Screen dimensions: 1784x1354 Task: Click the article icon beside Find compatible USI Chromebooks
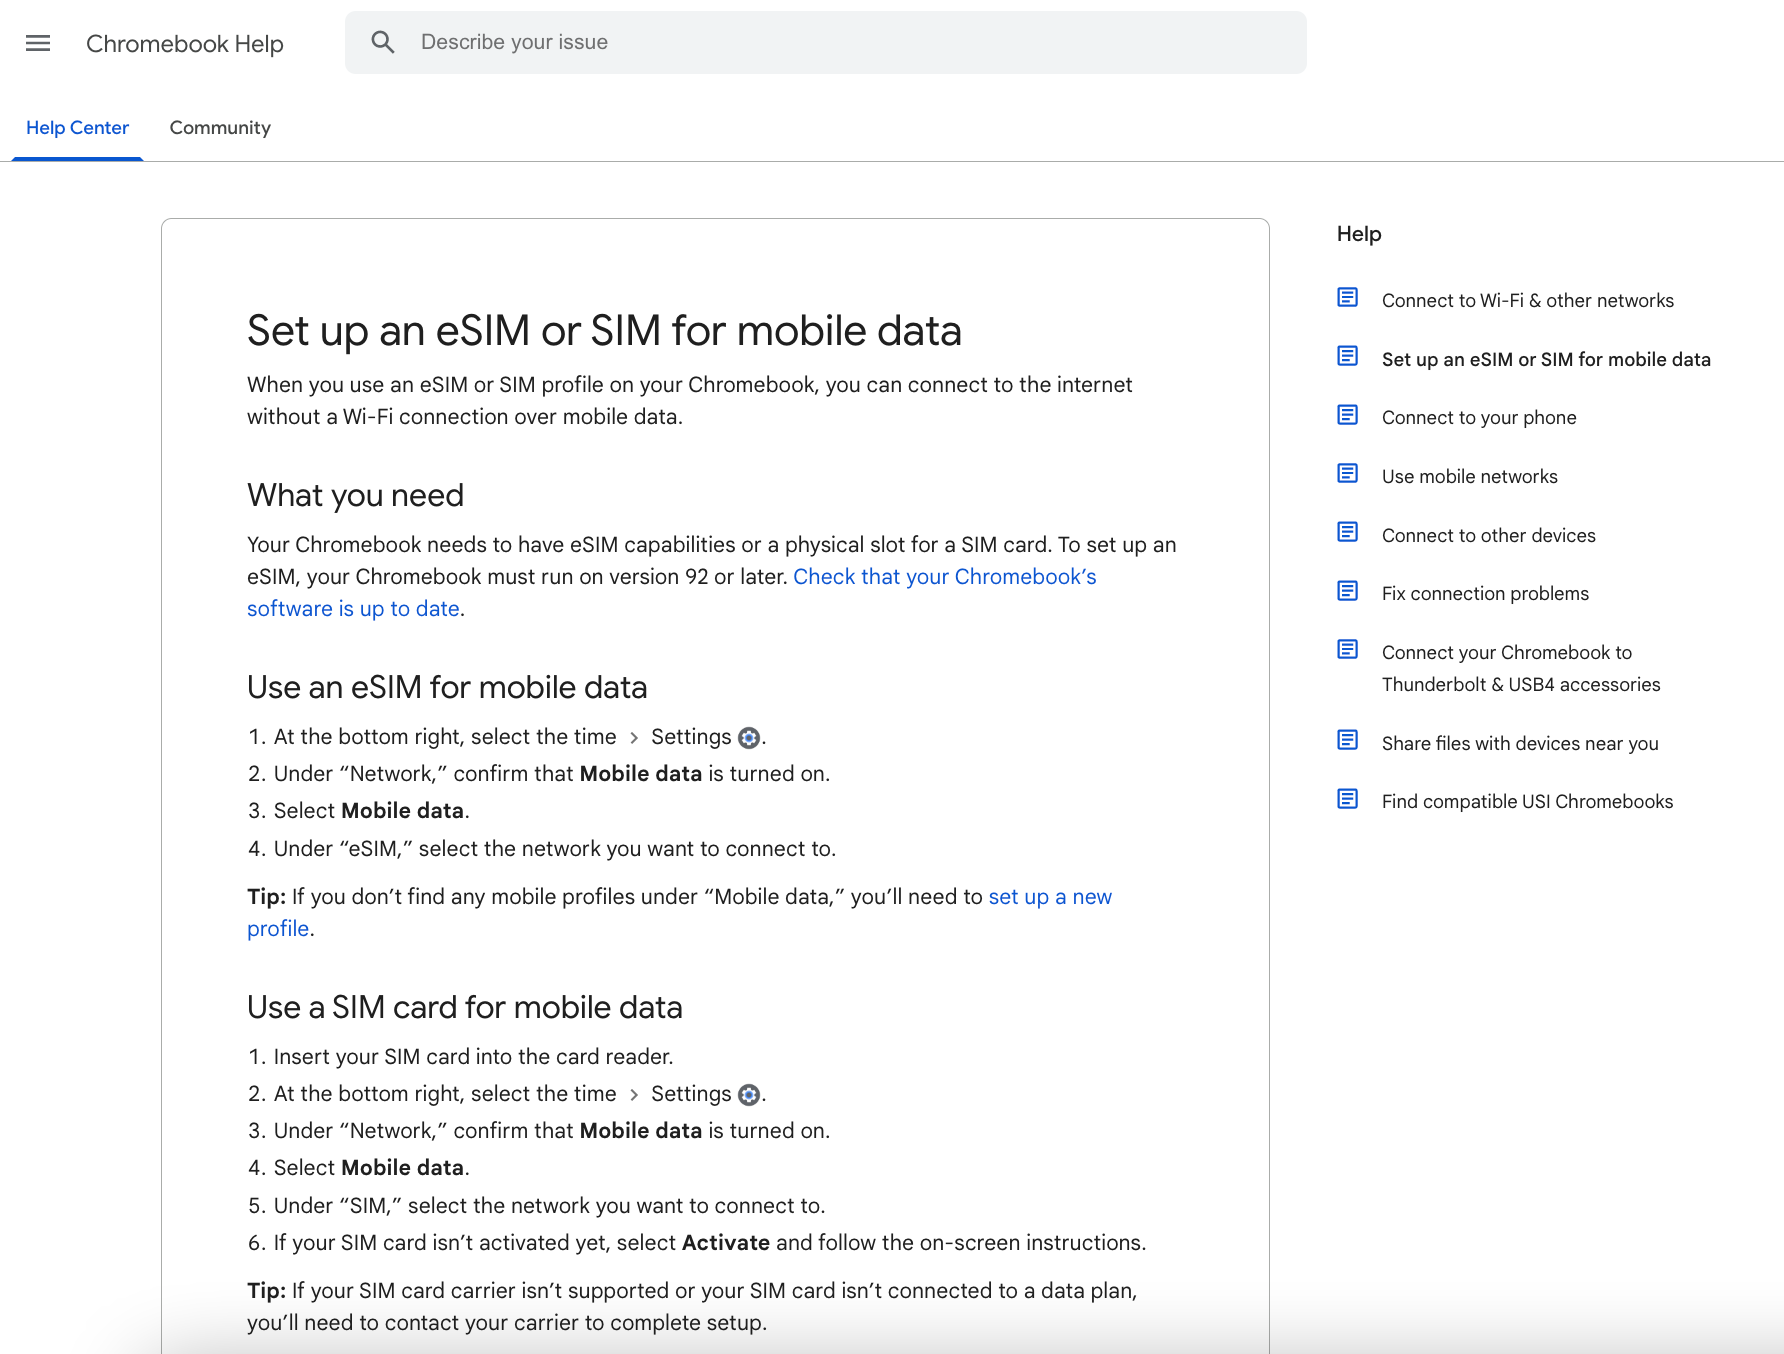[1347, 799]
